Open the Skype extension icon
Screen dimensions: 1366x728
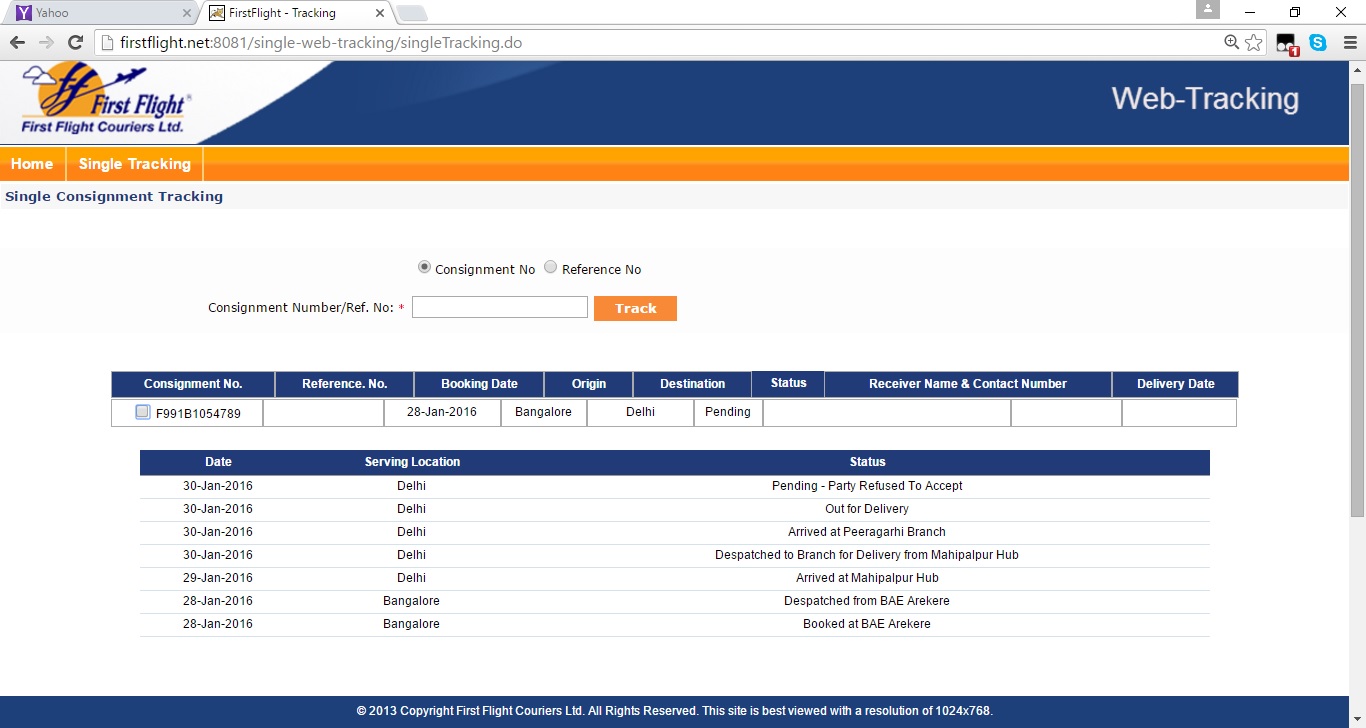(1318, 43)
